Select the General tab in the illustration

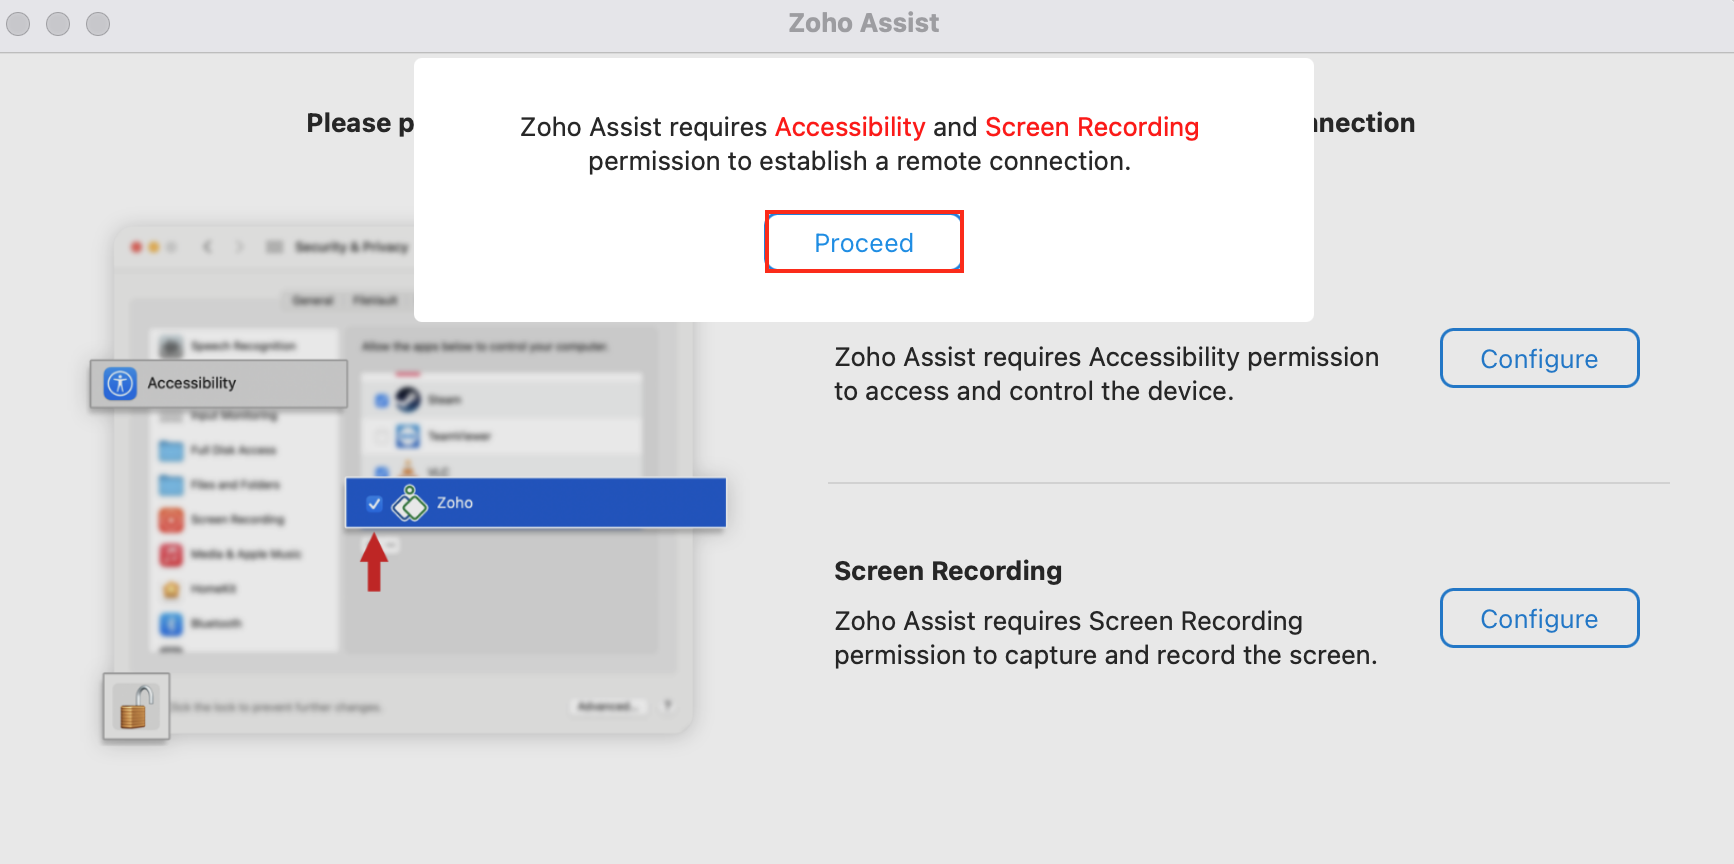coord(312,300)
